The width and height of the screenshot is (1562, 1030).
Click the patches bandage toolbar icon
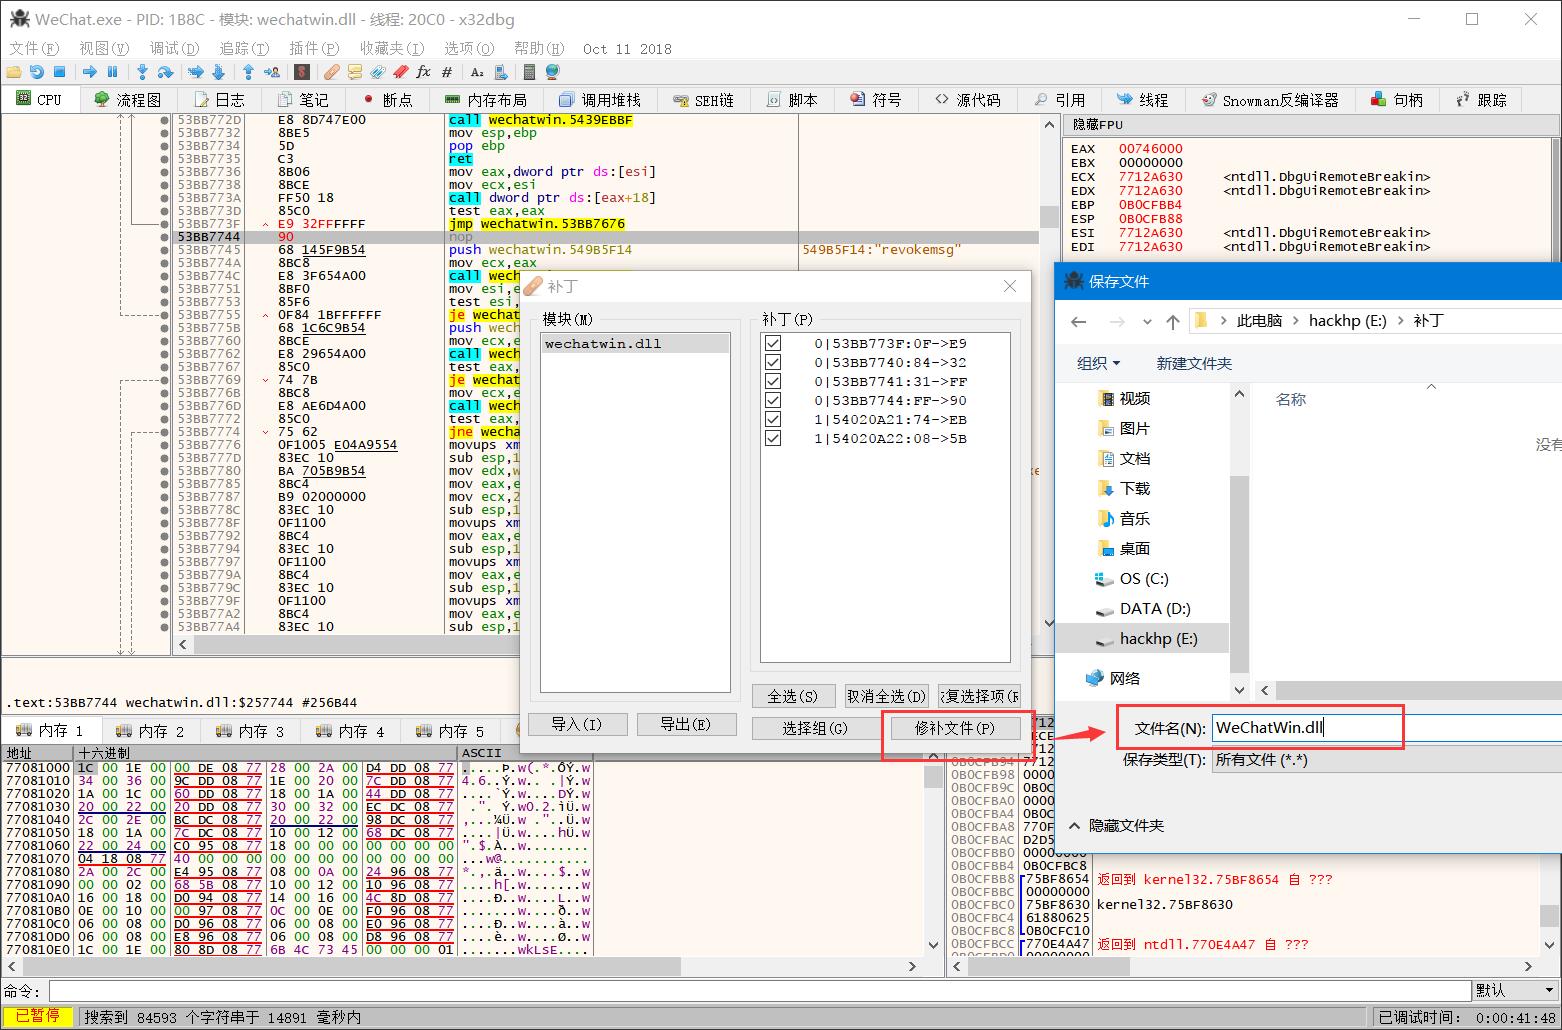332,72
